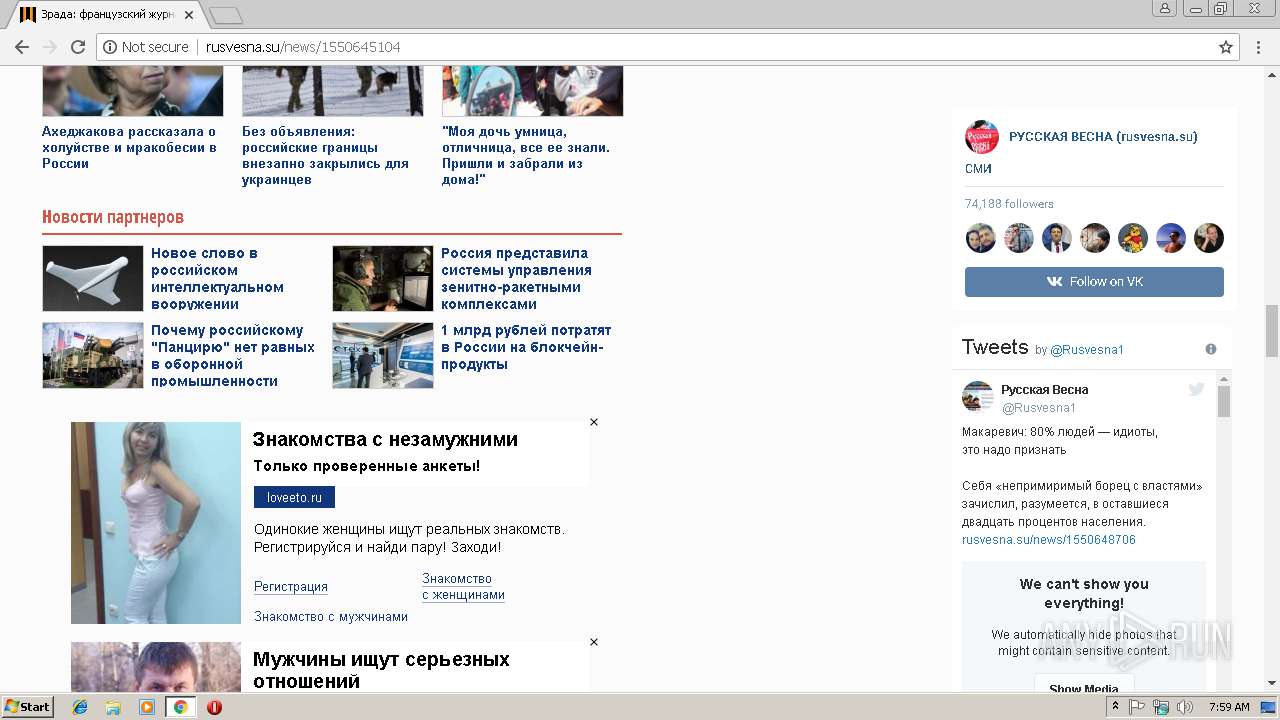Click the Chrome profile user icon
This screenshot has height=720, width=1280.
tap(1164, 8)
